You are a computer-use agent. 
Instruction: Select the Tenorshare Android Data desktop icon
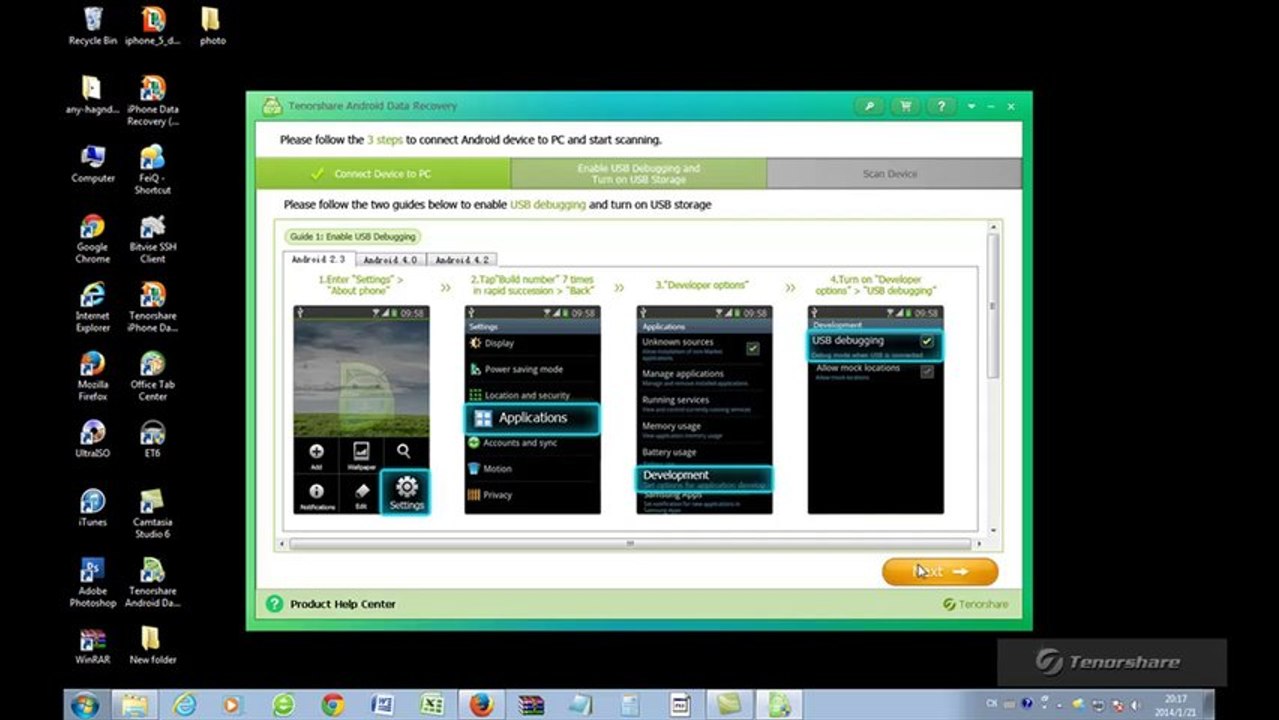click(153, 582)
